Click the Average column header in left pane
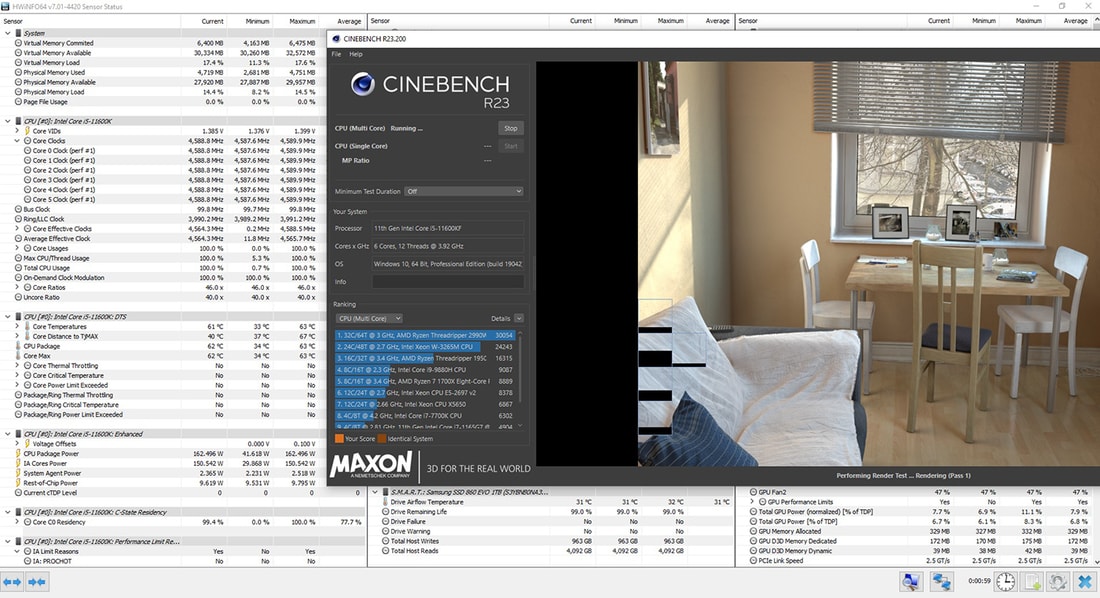This screenshot has width=1100, height=598. (349, 21)
